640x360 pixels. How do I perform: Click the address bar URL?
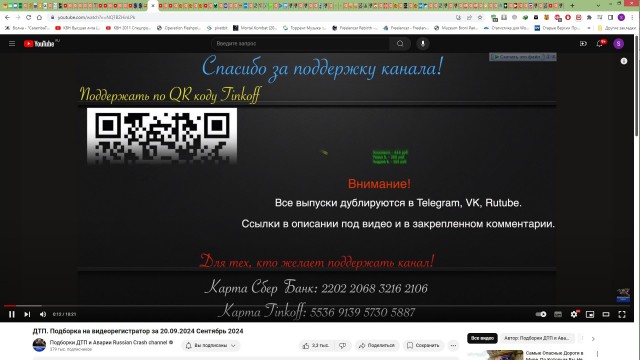[x=96, y=18]
